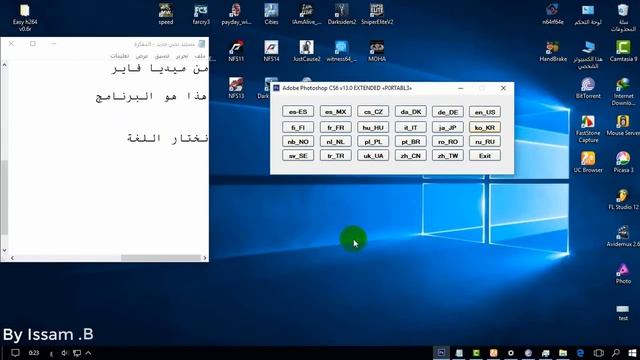Select the payday desktop shortcut
The width and height of the screenshot is (640, 360).
[x=236, y=14]
